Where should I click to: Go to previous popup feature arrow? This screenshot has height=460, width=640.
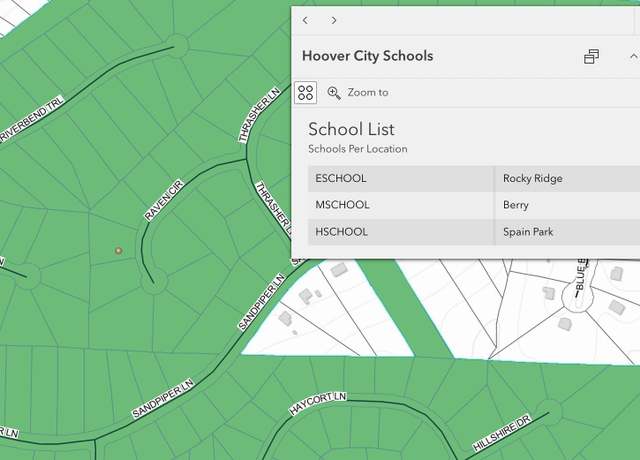(305, 20)
